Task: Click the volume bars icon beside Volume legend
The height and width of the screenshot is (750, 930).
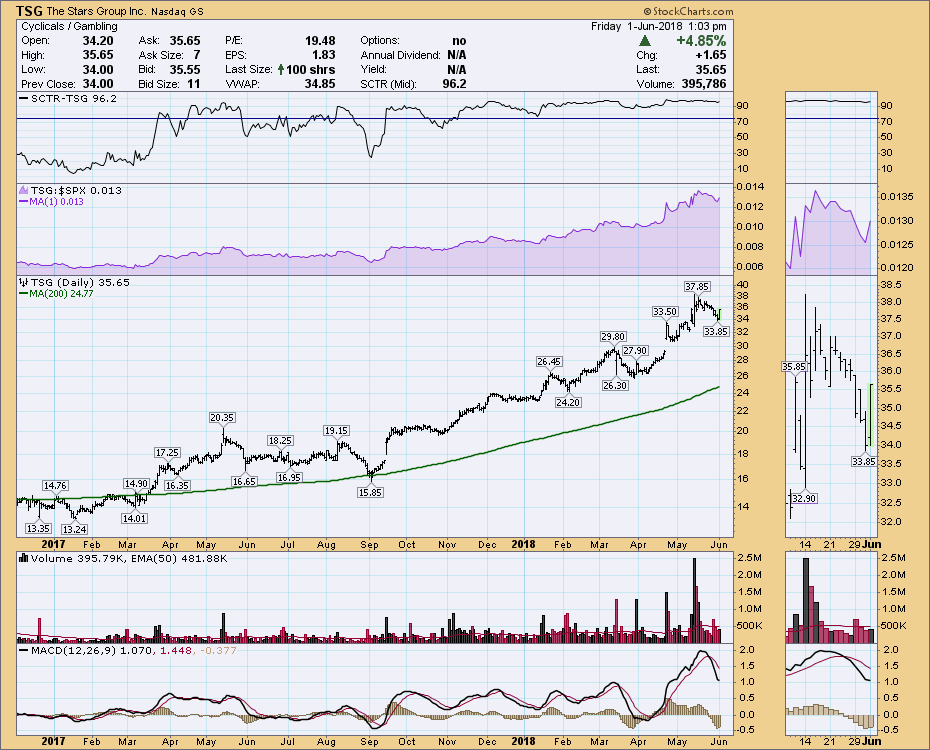Action: [x=24, y=558]
